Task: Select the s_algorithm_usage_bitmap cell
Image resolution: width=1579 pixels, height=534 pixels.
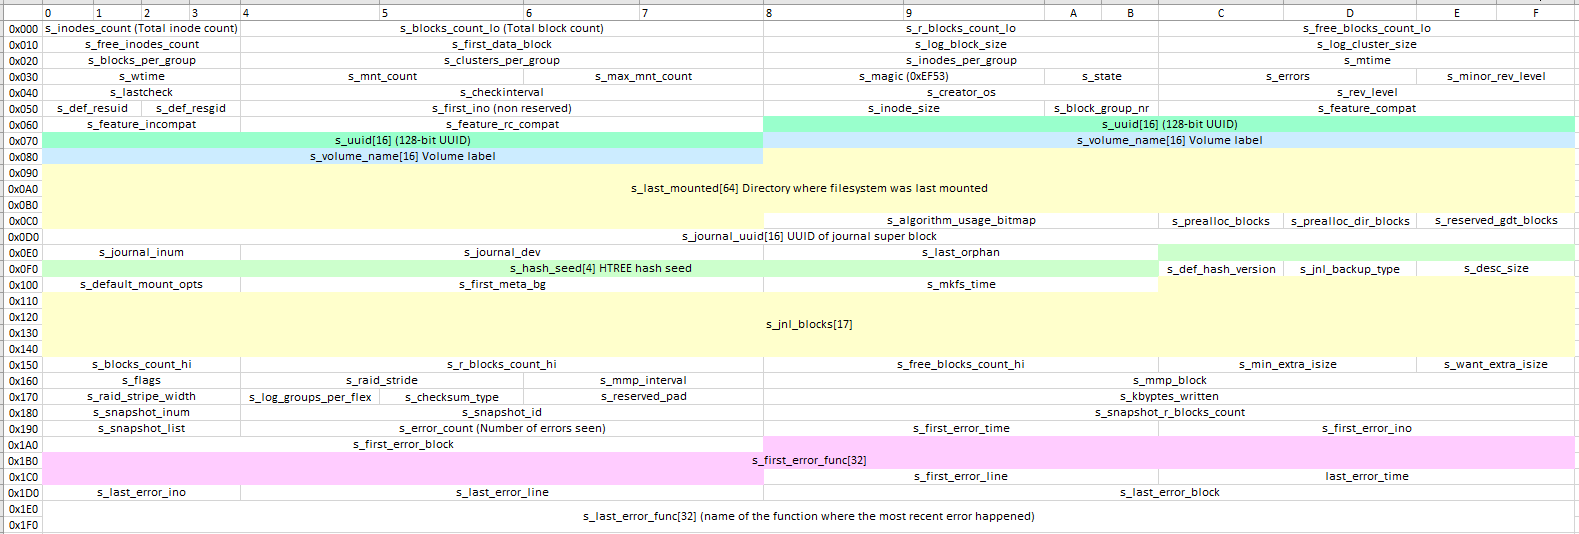Action: 961,220
